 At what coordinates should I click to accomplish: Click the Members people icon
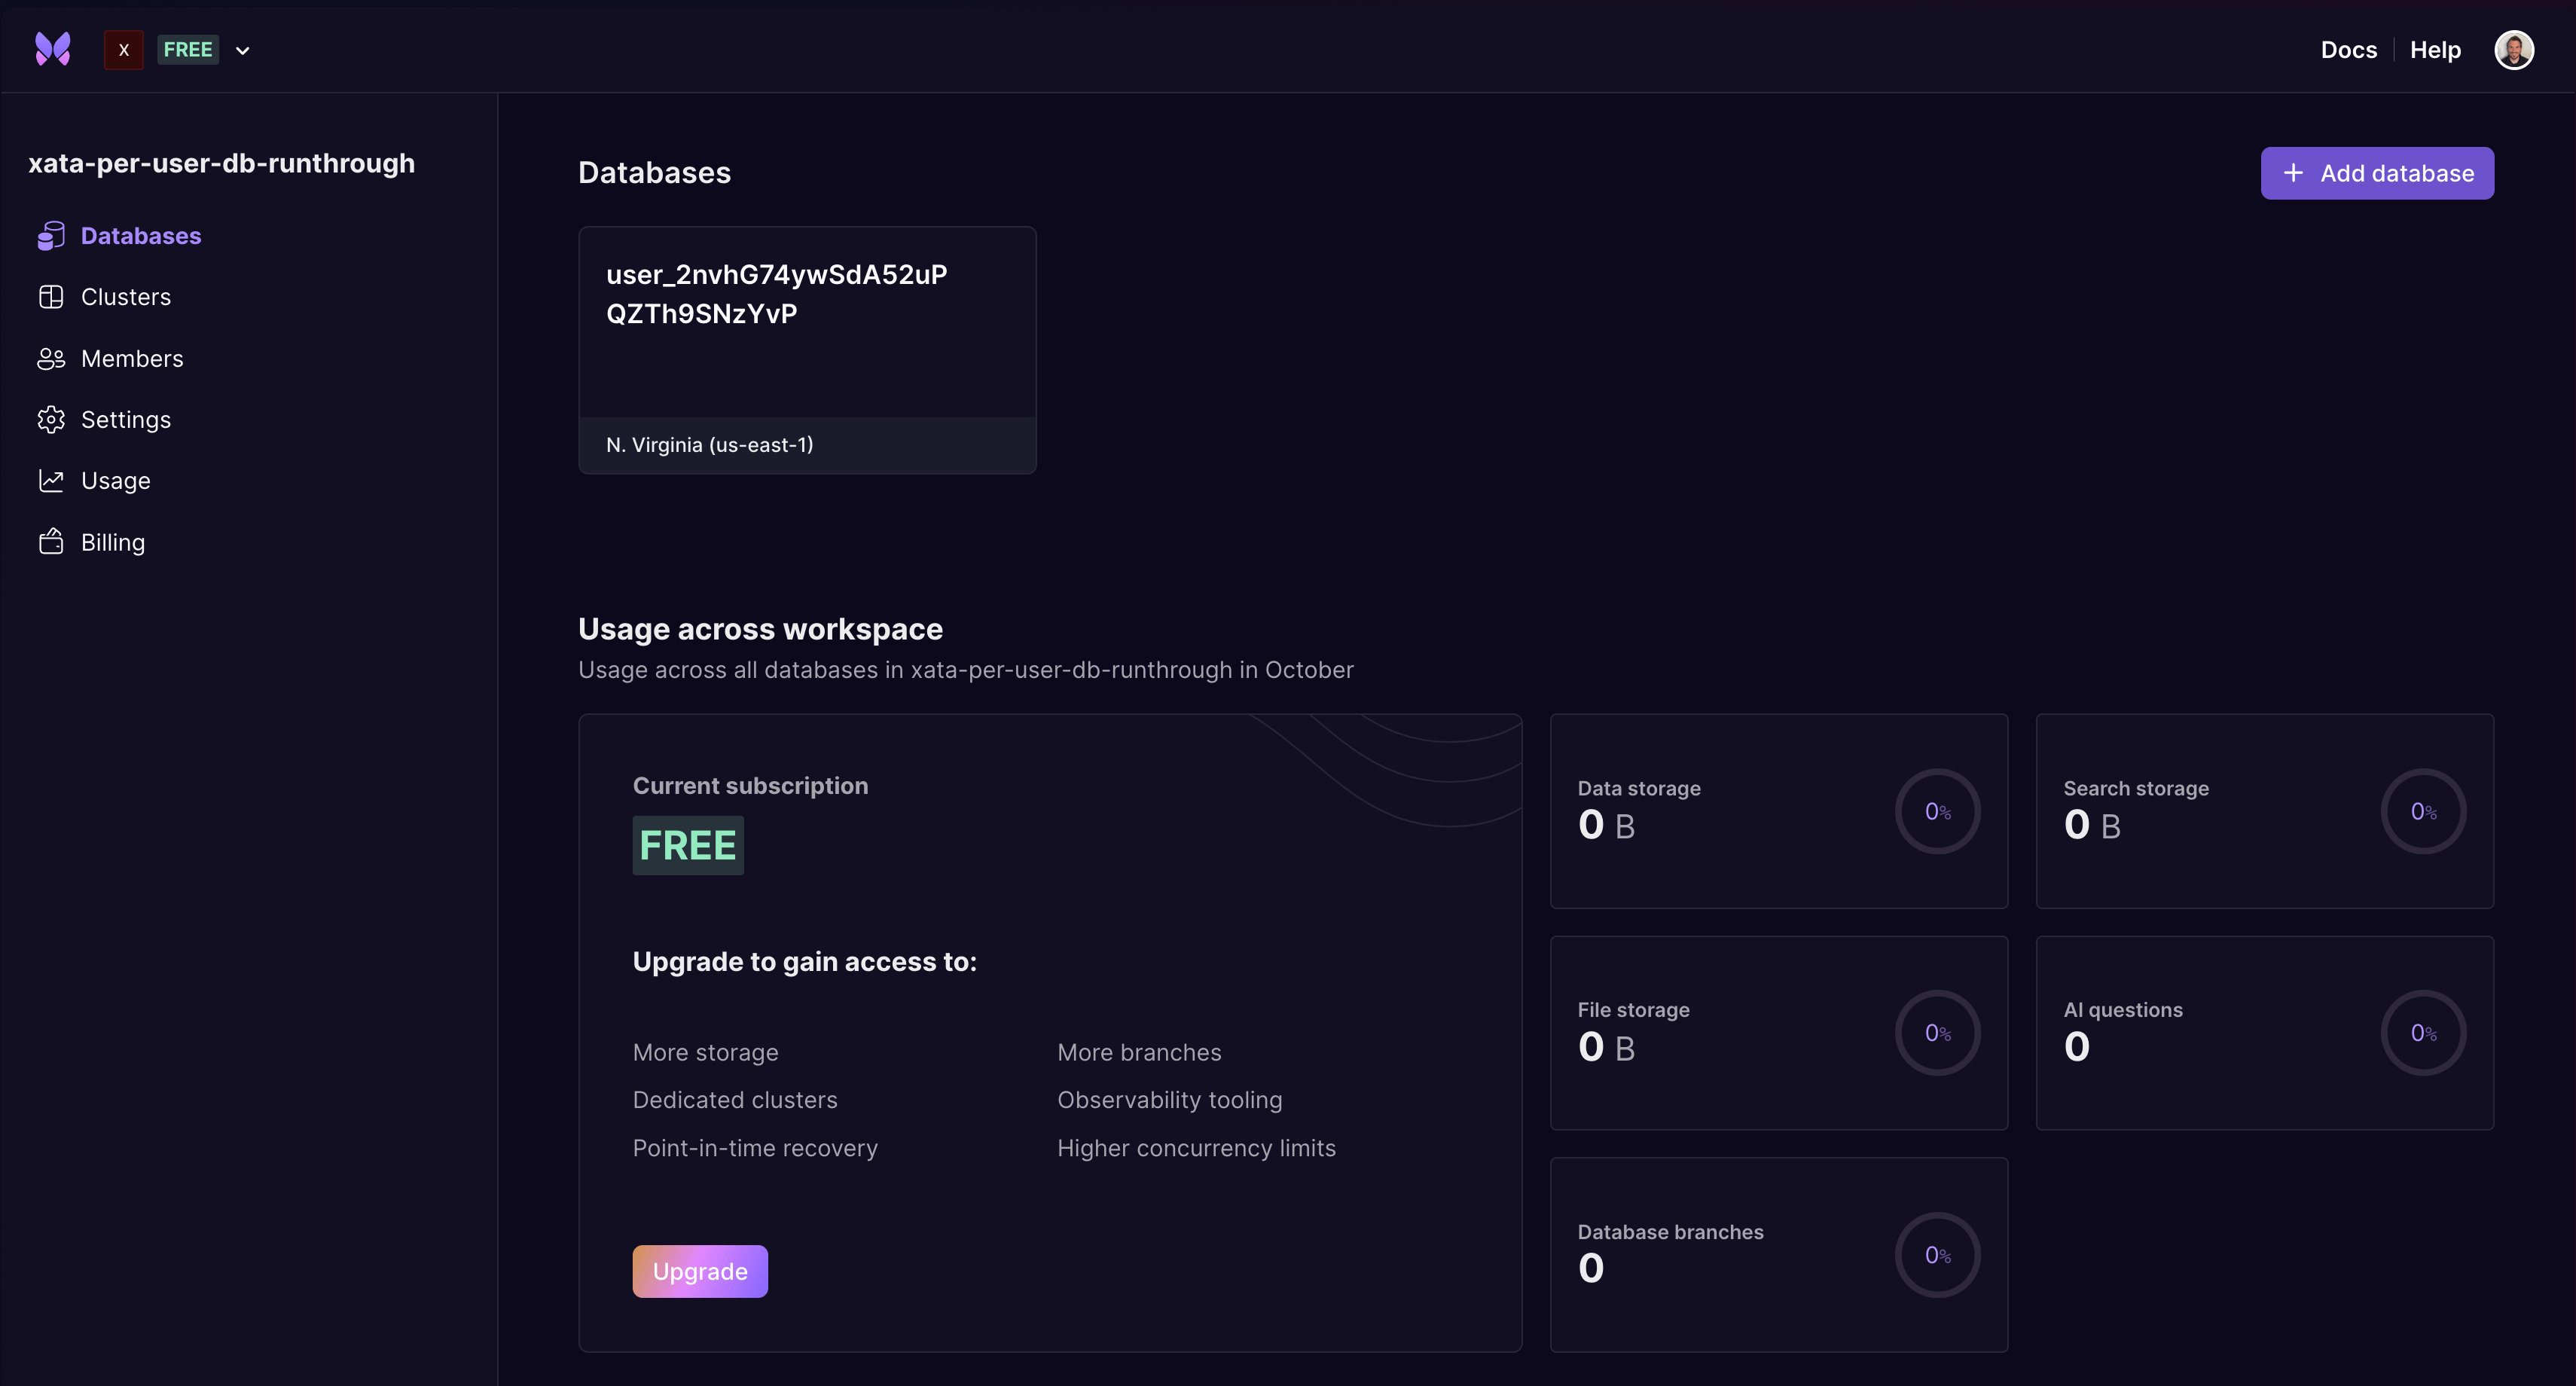click(51, 359)
